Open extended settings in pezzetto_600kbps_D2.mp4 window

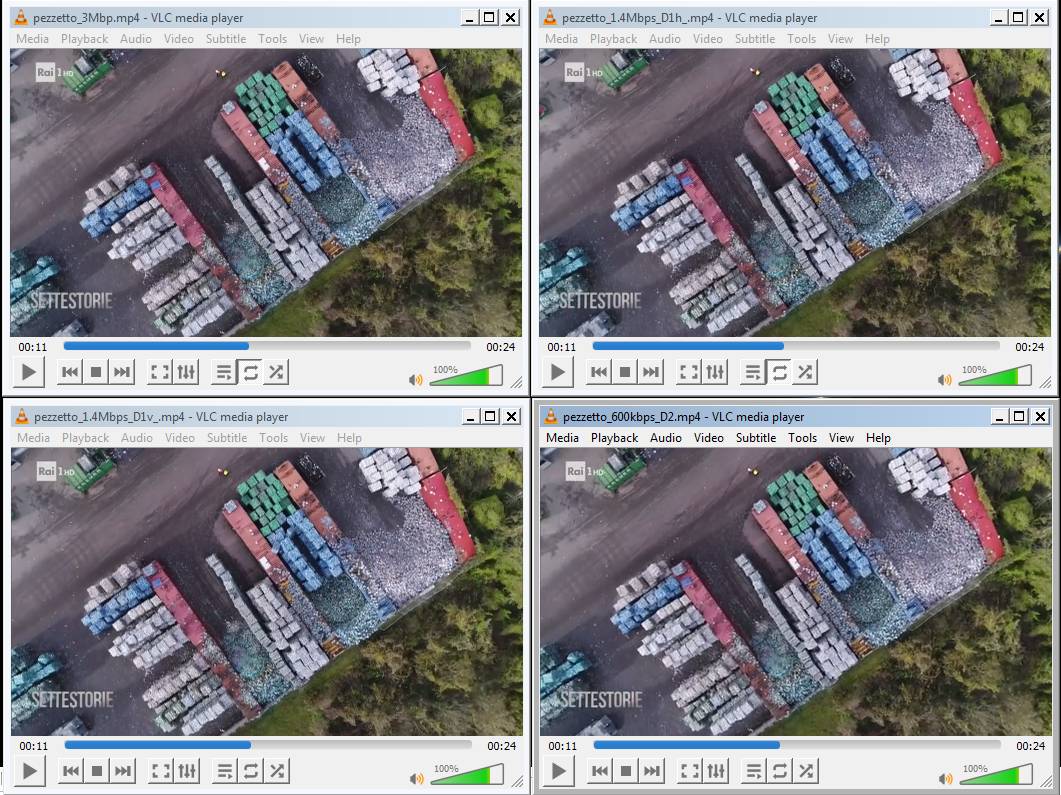[x=717, y=771]
